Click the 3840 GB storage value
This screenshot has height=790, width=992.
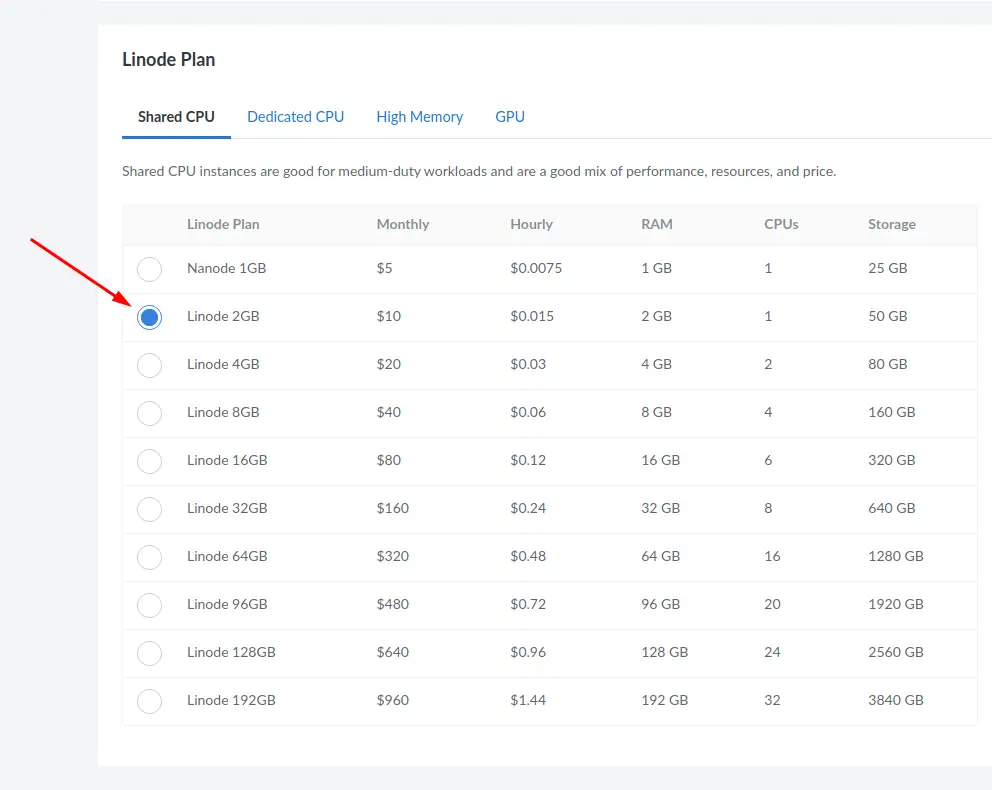coord(896,701)
